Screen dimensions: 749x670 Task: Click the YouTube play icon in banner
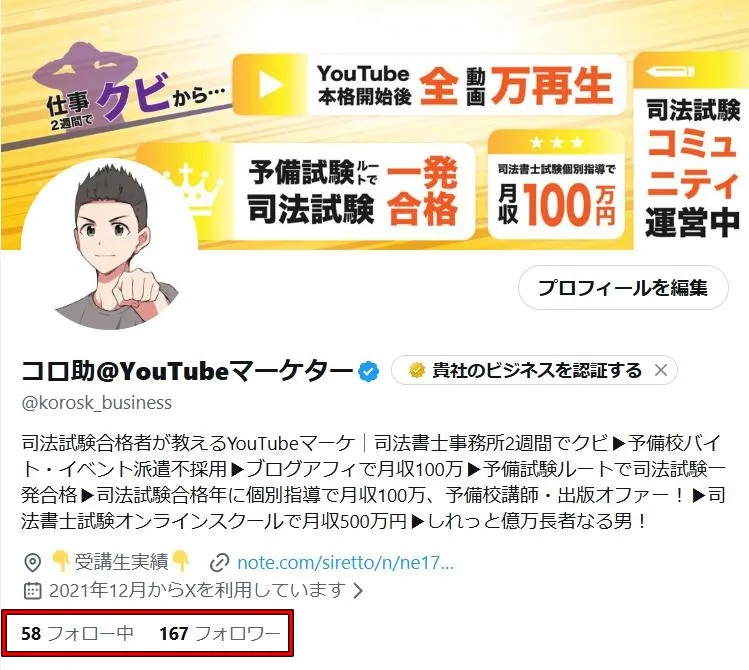(270, 85)
